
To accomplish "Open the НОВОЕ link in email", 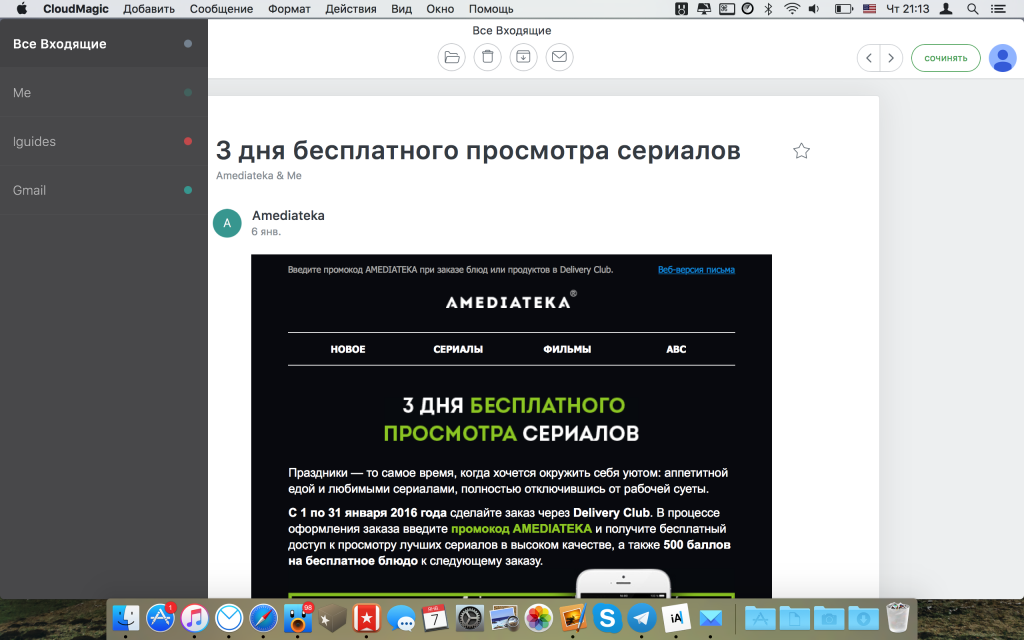I will (347, 349).
